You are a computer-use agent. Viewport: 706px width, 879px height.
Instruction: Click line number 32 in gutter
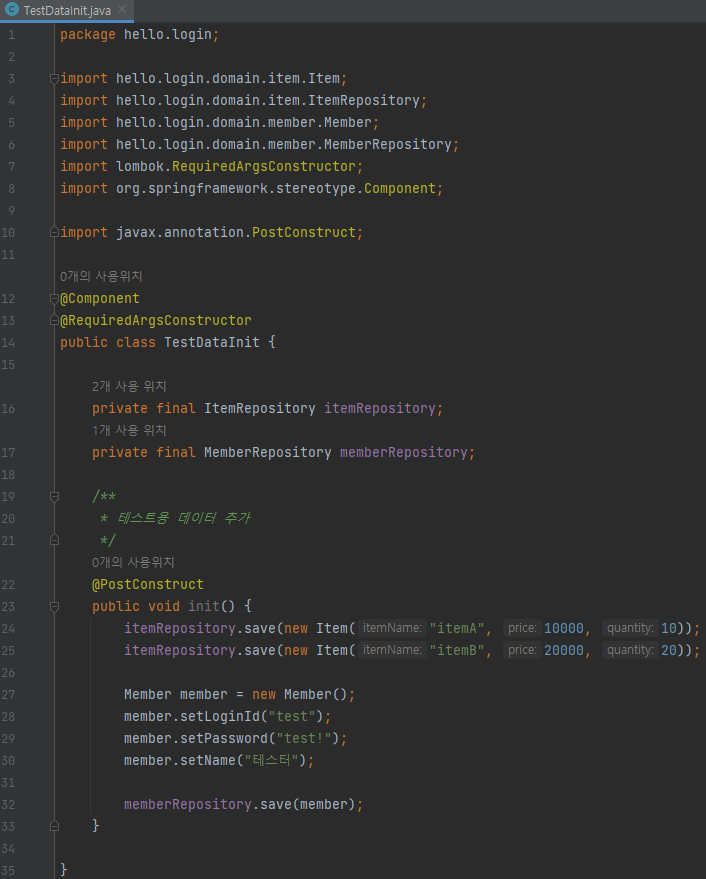coord(8,804)
